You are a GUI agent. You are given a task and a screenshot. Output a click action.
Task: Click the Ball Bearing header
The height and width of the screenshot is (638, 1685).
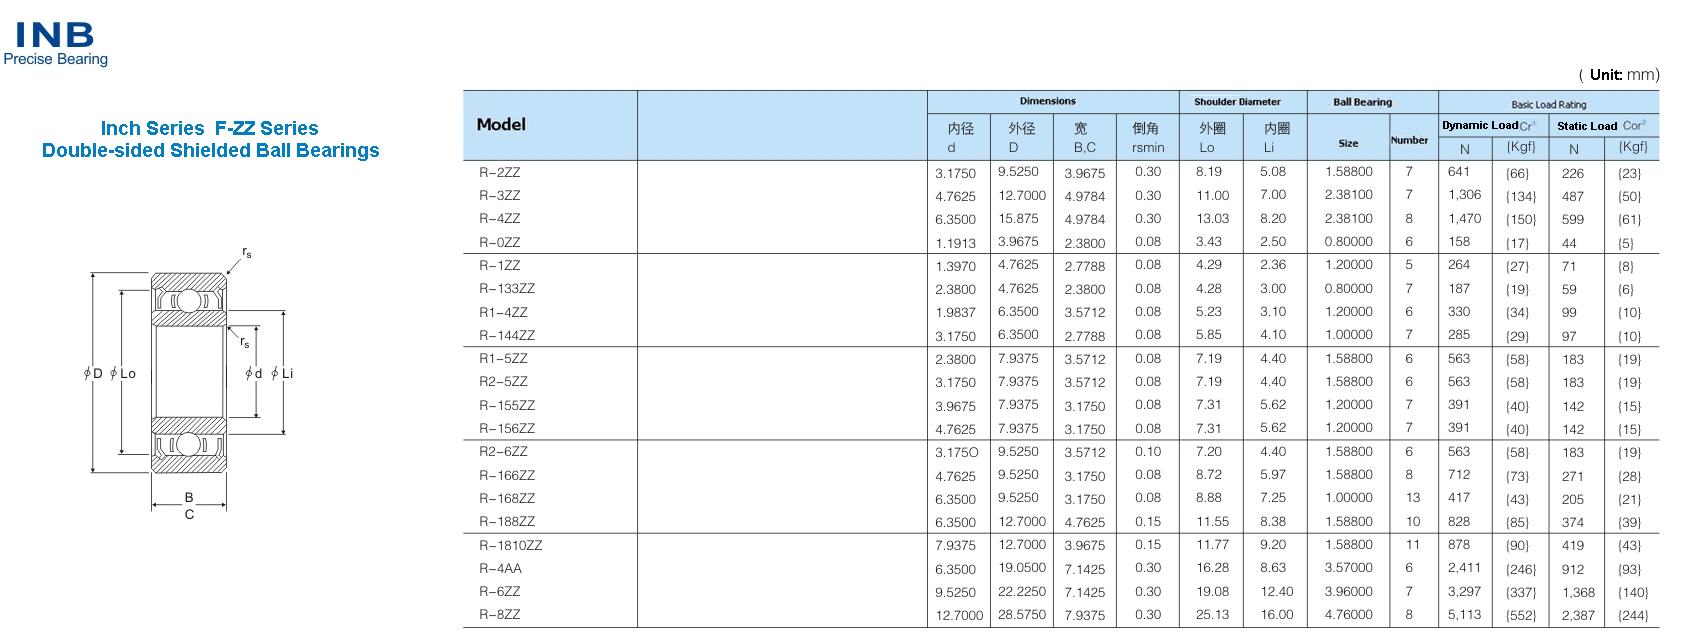1362,102
